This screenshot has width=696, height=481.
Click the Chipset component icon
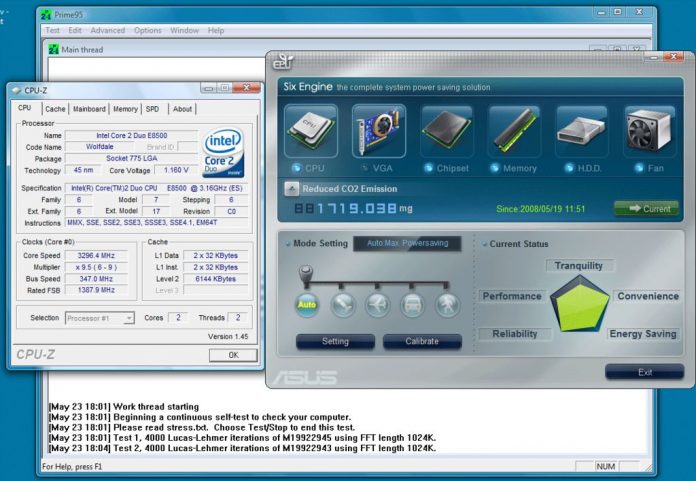pos(447,131)
